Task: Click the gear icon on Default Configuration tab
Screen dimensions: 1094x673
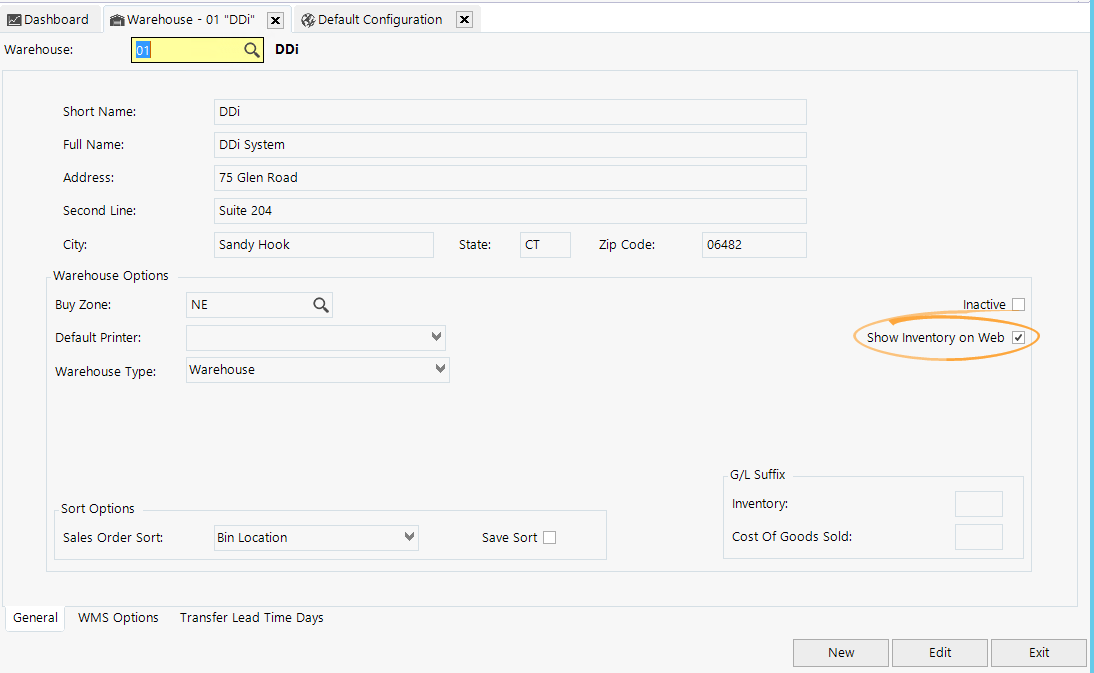Action: pos(308,19)
